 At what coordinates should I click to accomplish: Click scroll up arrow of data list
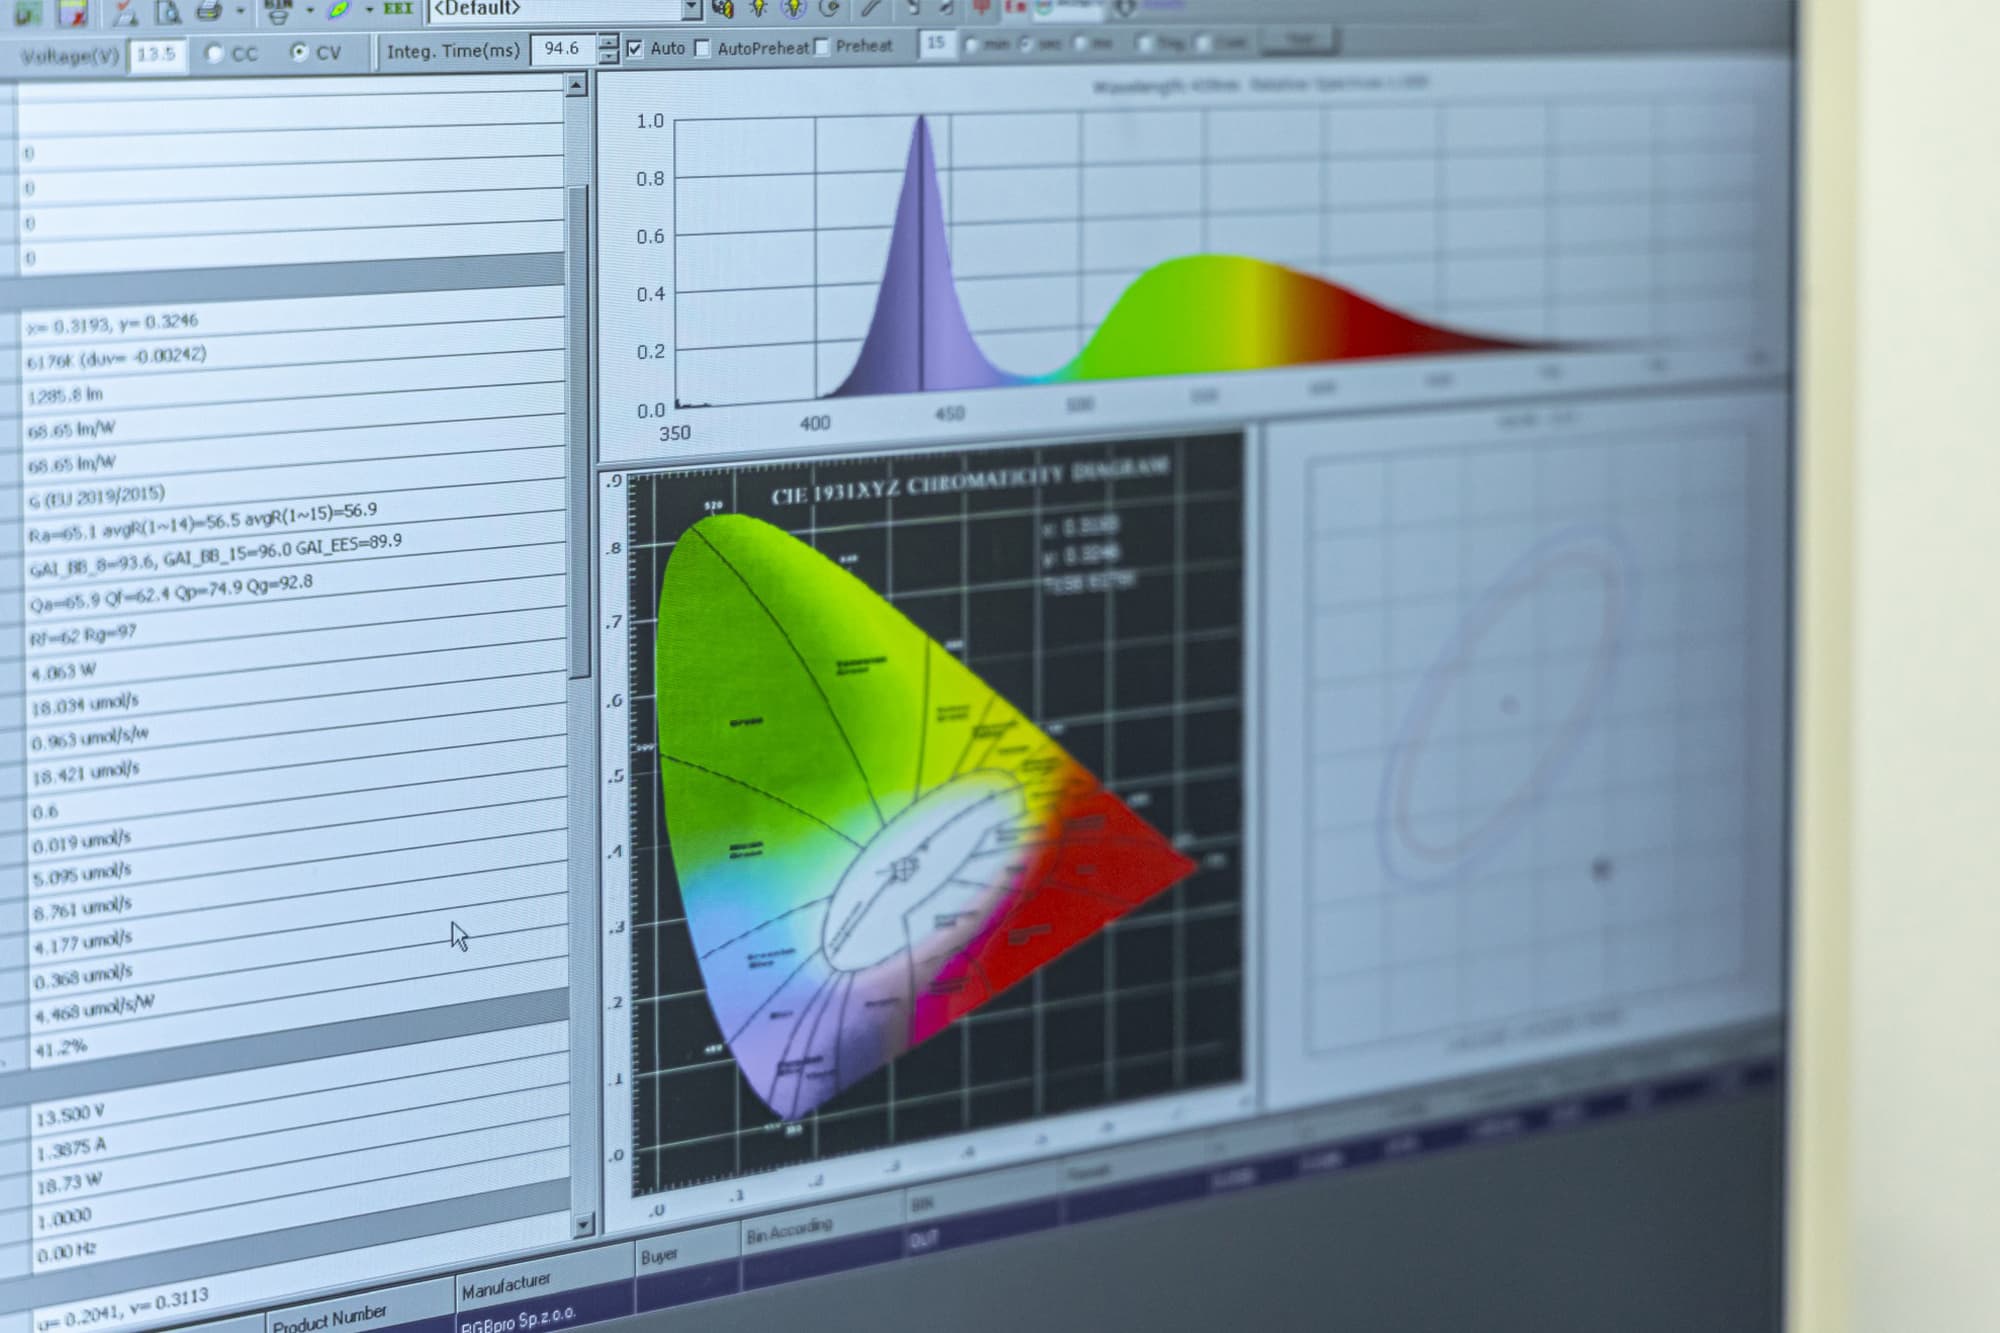pyautogui.click(x=576, y=86)
